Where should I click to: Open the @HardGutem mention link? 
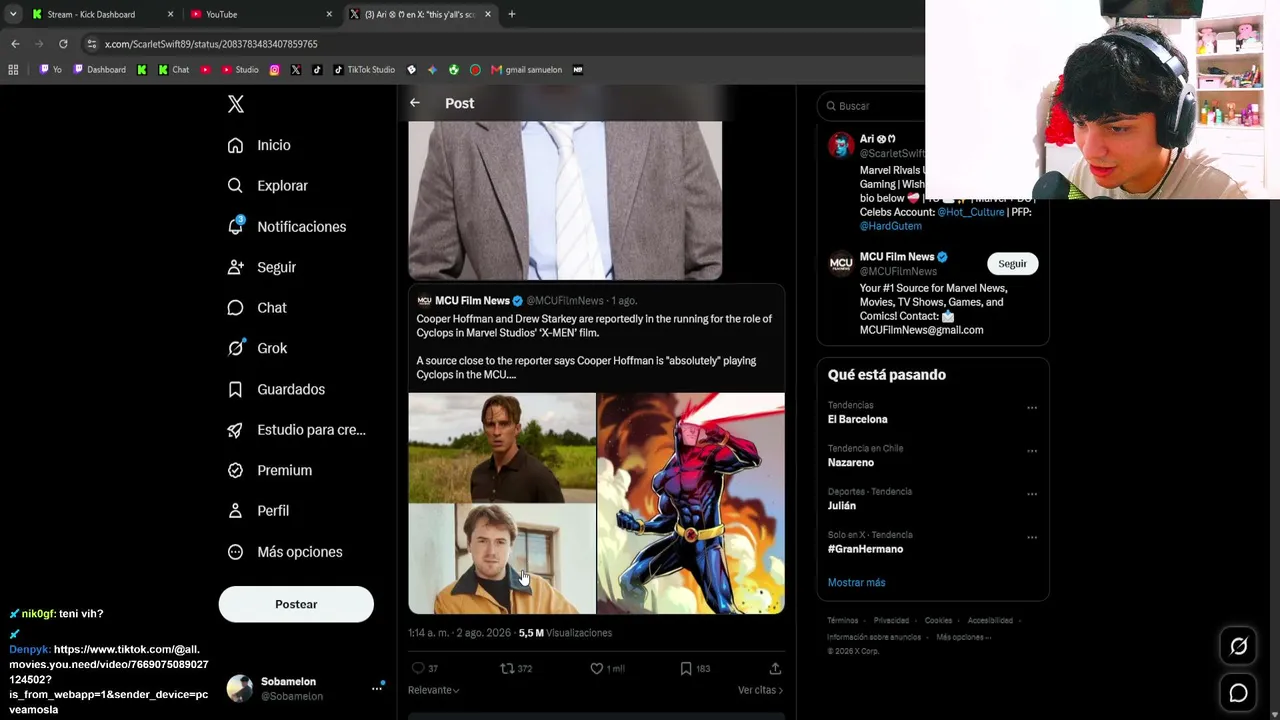point(891,226)
